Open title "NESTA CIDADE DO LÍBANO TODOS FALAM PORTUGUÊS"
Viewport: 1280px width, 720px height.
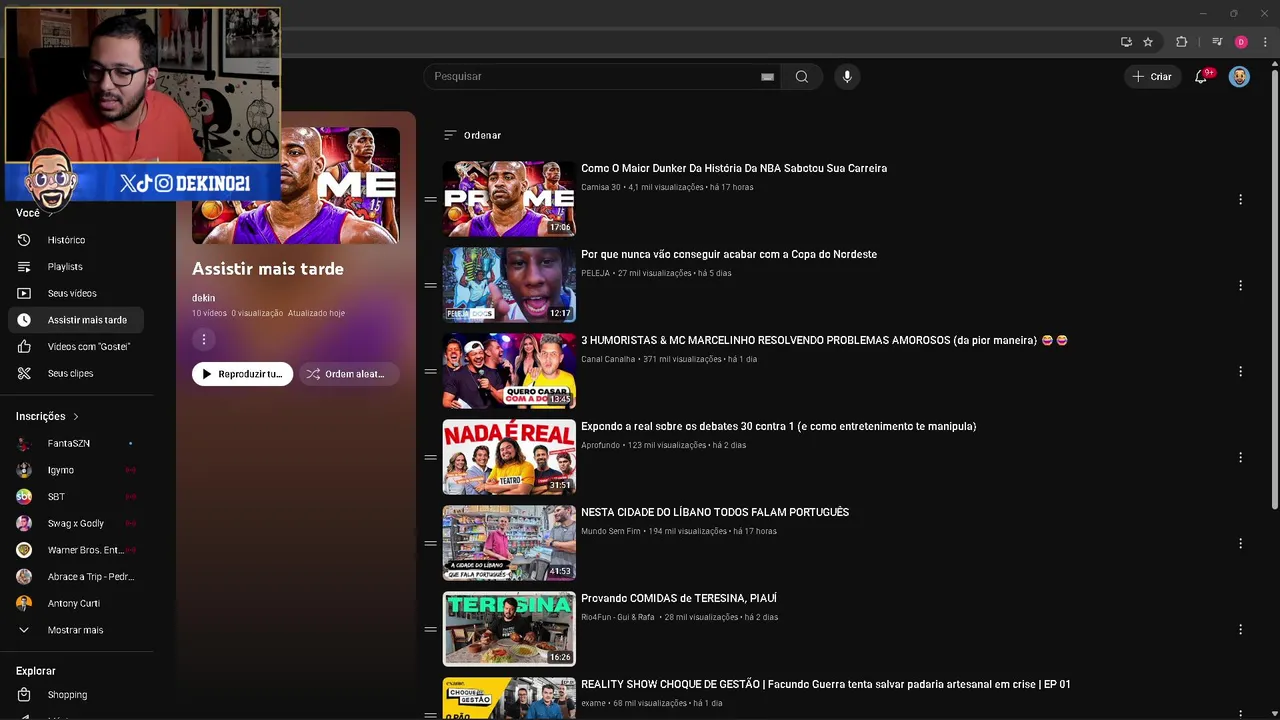click(x=715, y=512)
